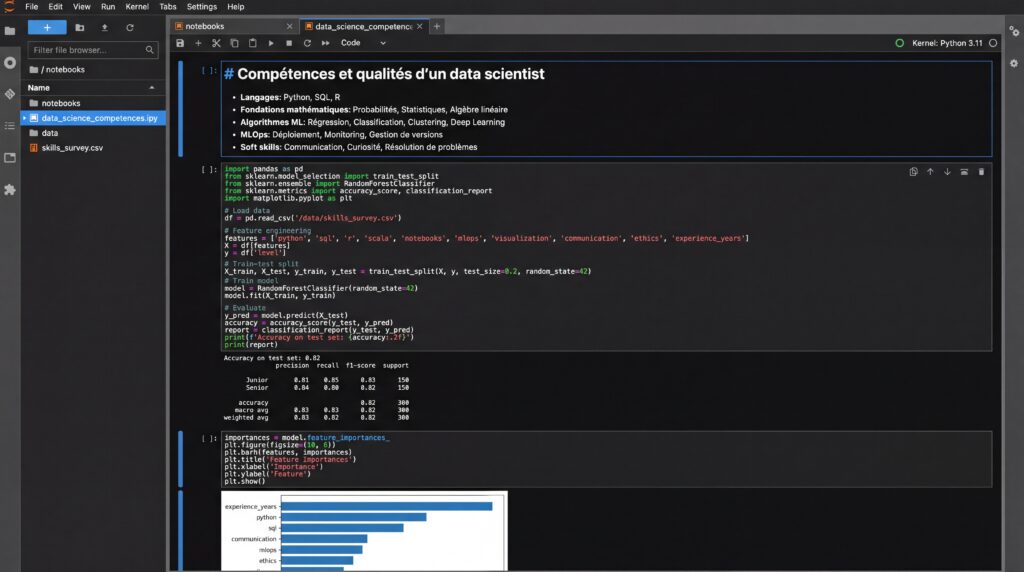Open the Git sidebar icon
This screenshot has height=572, width=1024.
10,94
